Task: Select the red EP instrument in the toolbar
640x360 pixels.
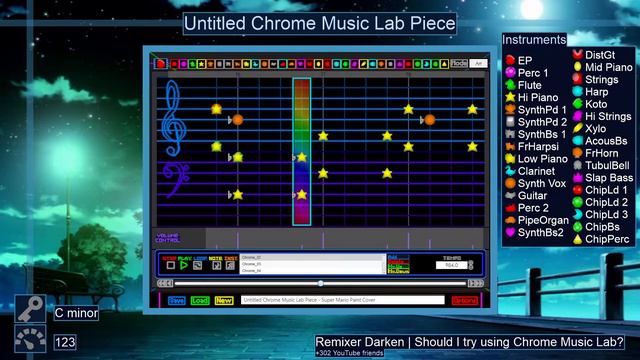Action: 174,64
